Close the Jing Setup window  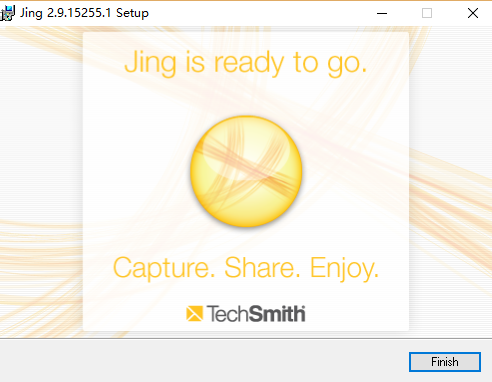[x=473, y=13]
